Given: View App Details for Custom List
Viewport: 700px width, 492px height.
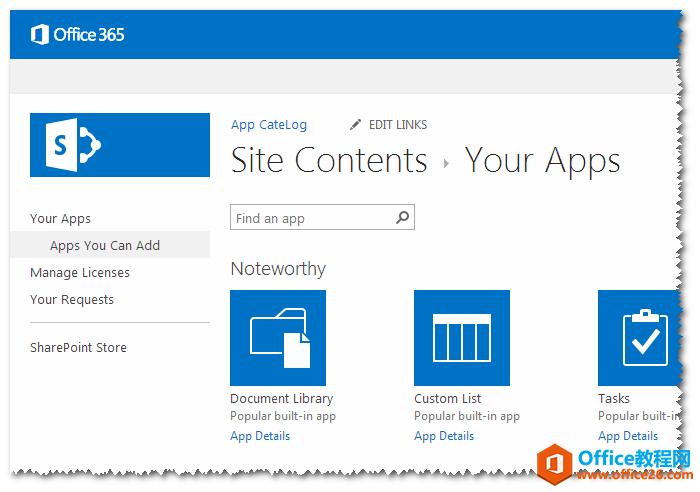Looking at the screenshot, I should coord(444,436).
